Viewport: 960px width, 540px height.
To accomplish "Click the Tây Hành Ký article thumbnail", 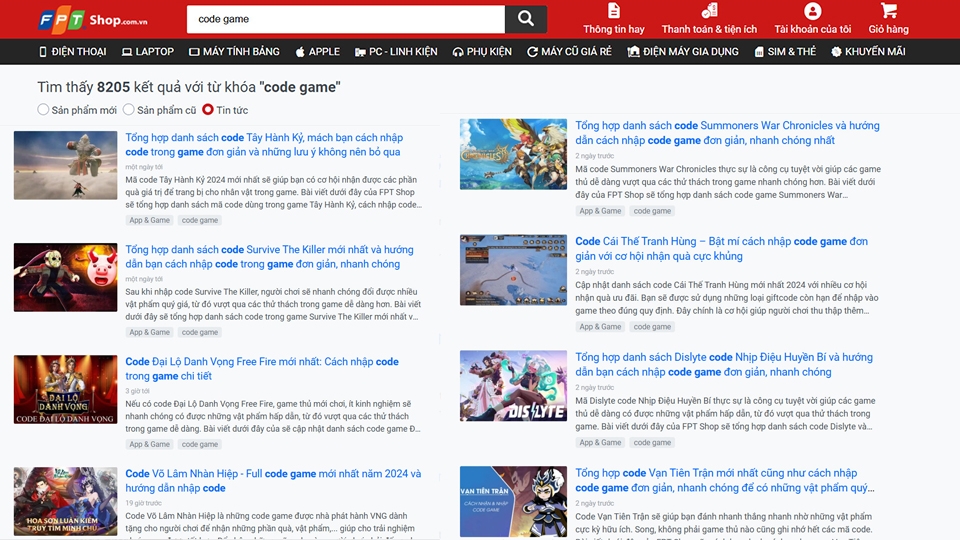I will coord(66,165).
